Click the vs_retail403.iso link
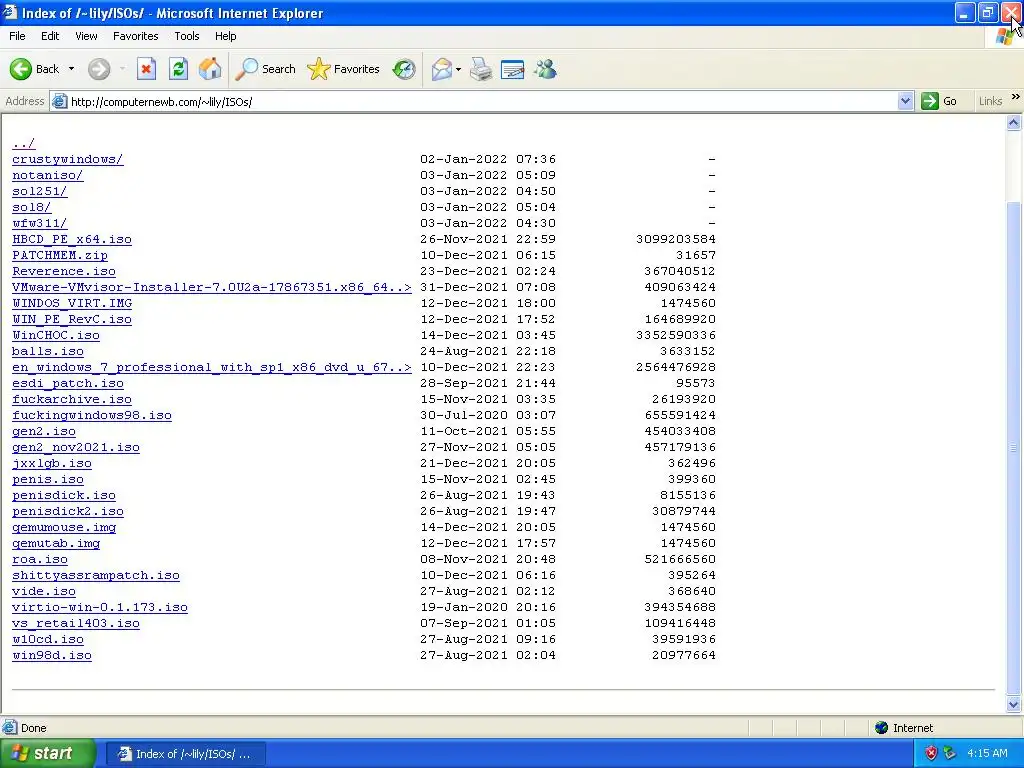The image size is (1024, 768). [76, 623]
